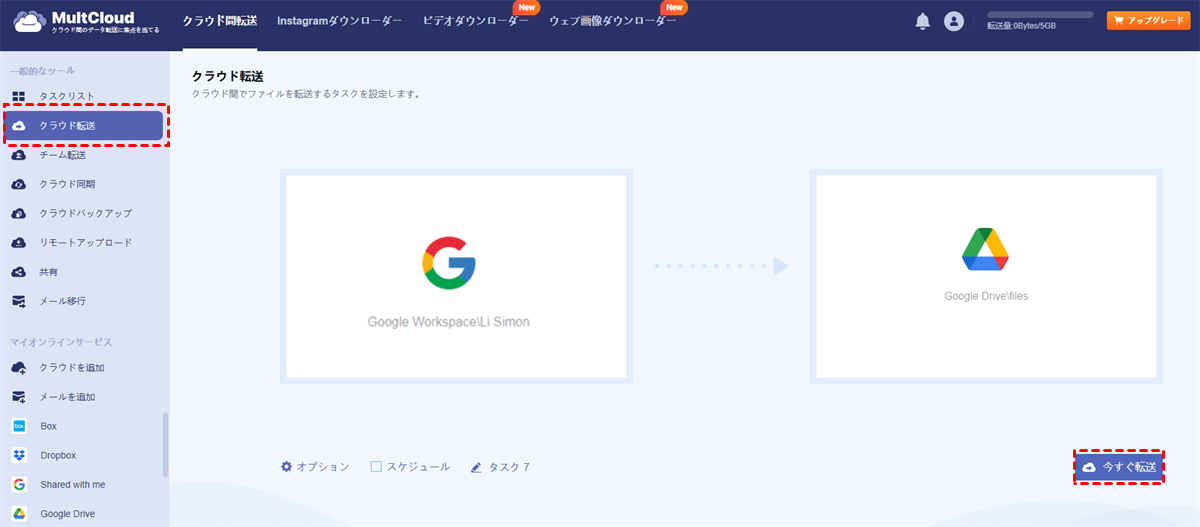Image resolution: width=1200 pixels, height=527 pixels.
Task: Open the notifications bell
Action: coord(923,21)
